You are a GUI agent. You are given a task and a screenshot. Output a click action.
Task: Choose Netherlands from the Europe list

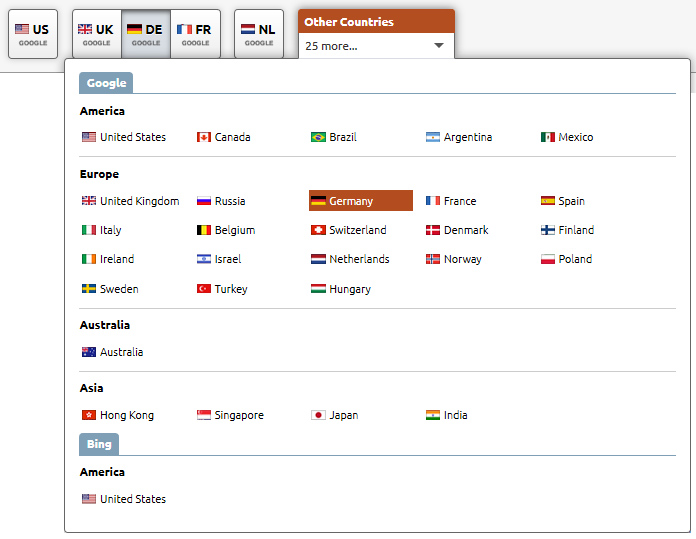pyautogui.click(x=358, y=259)
